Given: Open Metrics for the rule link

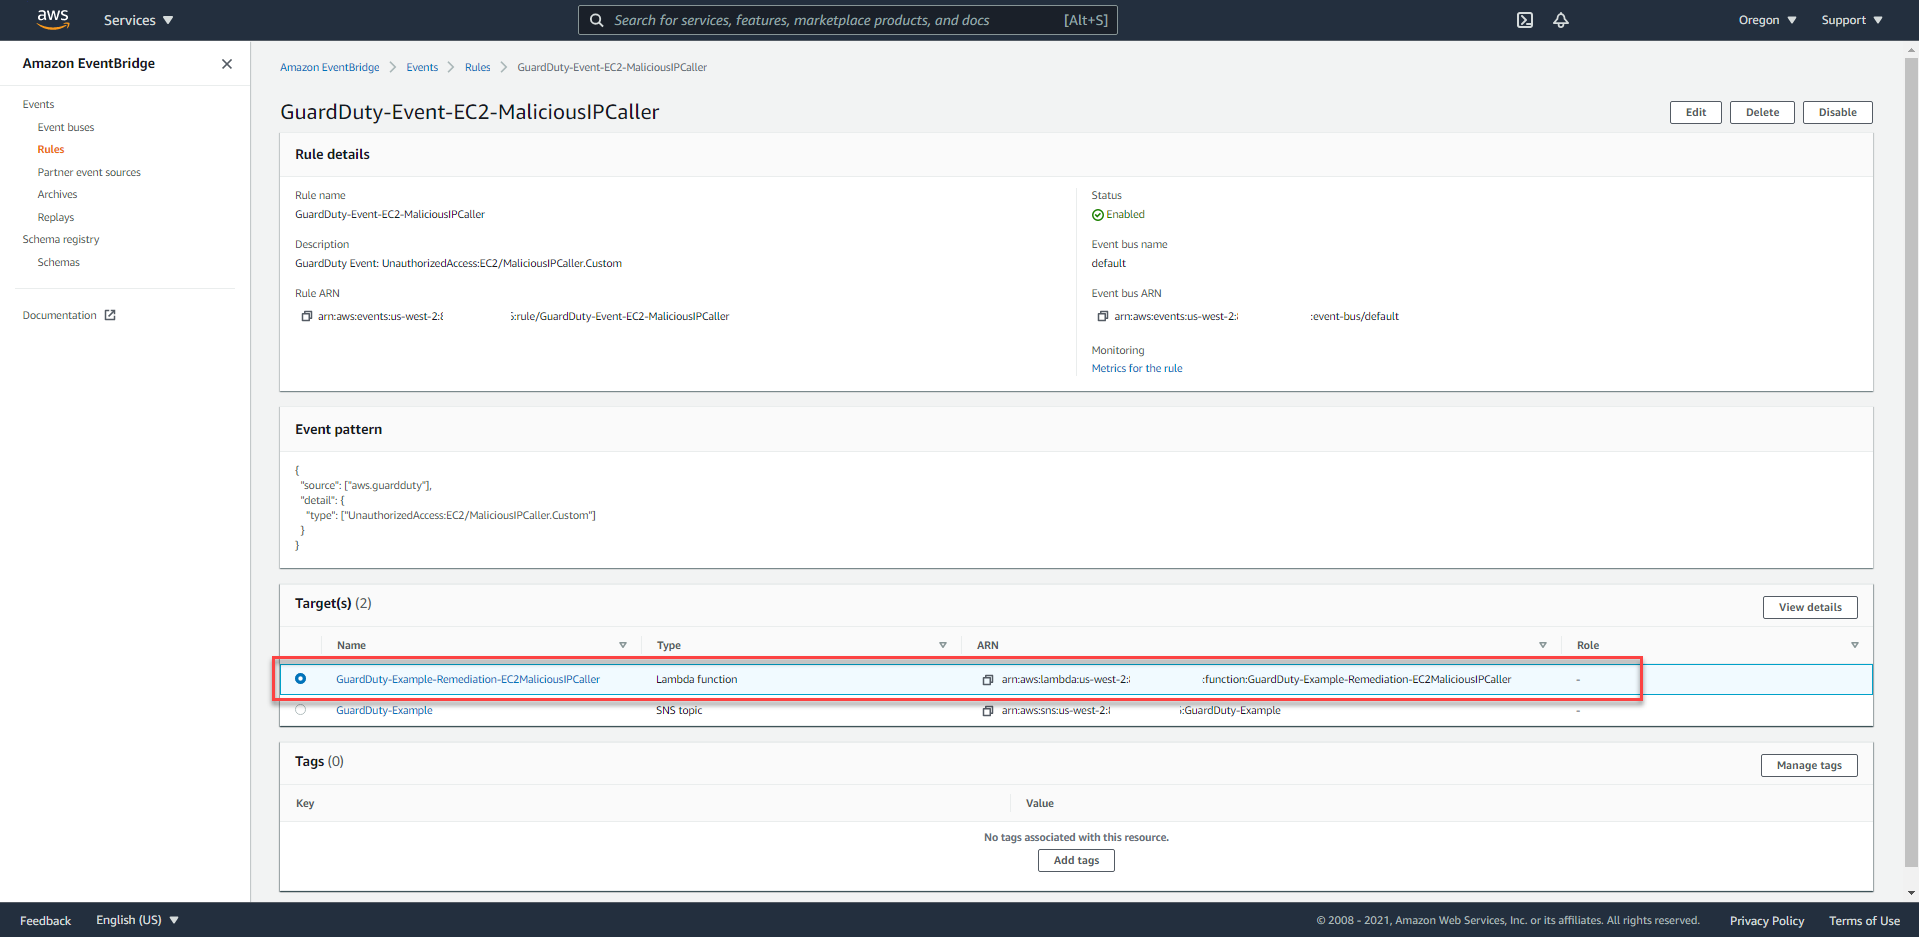Looking at the screenshot, I should 1137,369.
